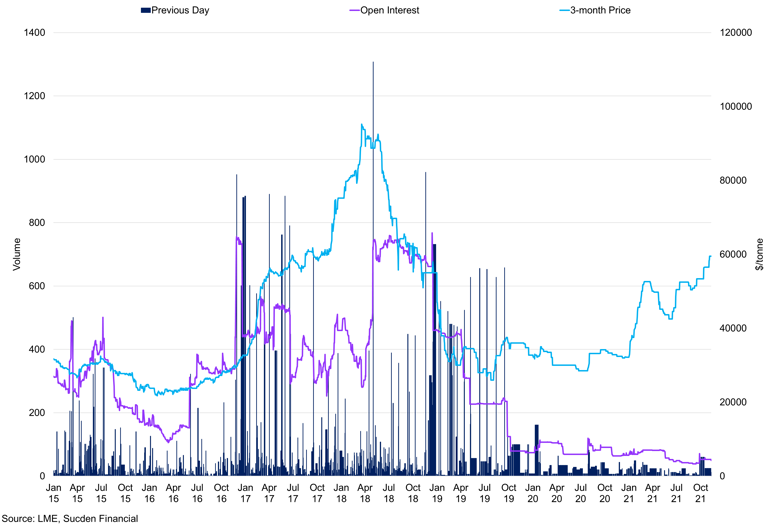Click the 800 tick on the volume axis
This screenshot has width=770, height=525.
tap(37, 223)
